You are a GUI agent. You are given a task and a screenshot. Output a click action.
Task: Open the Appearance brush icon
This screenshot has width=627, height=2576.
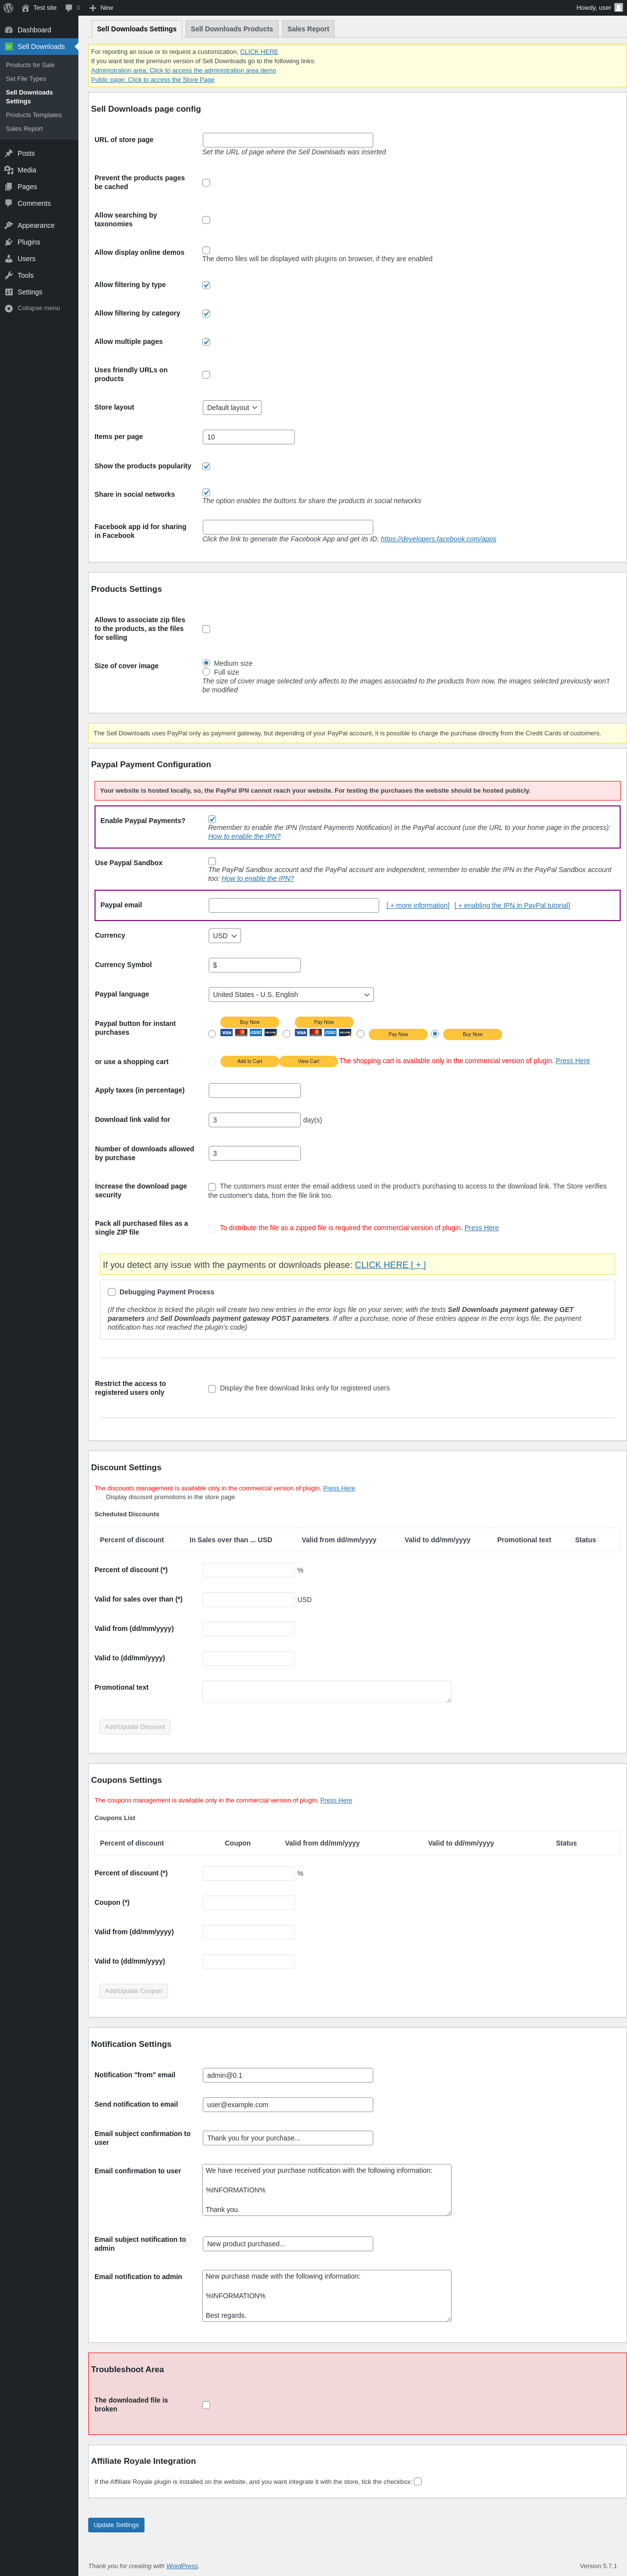point(9,225)
